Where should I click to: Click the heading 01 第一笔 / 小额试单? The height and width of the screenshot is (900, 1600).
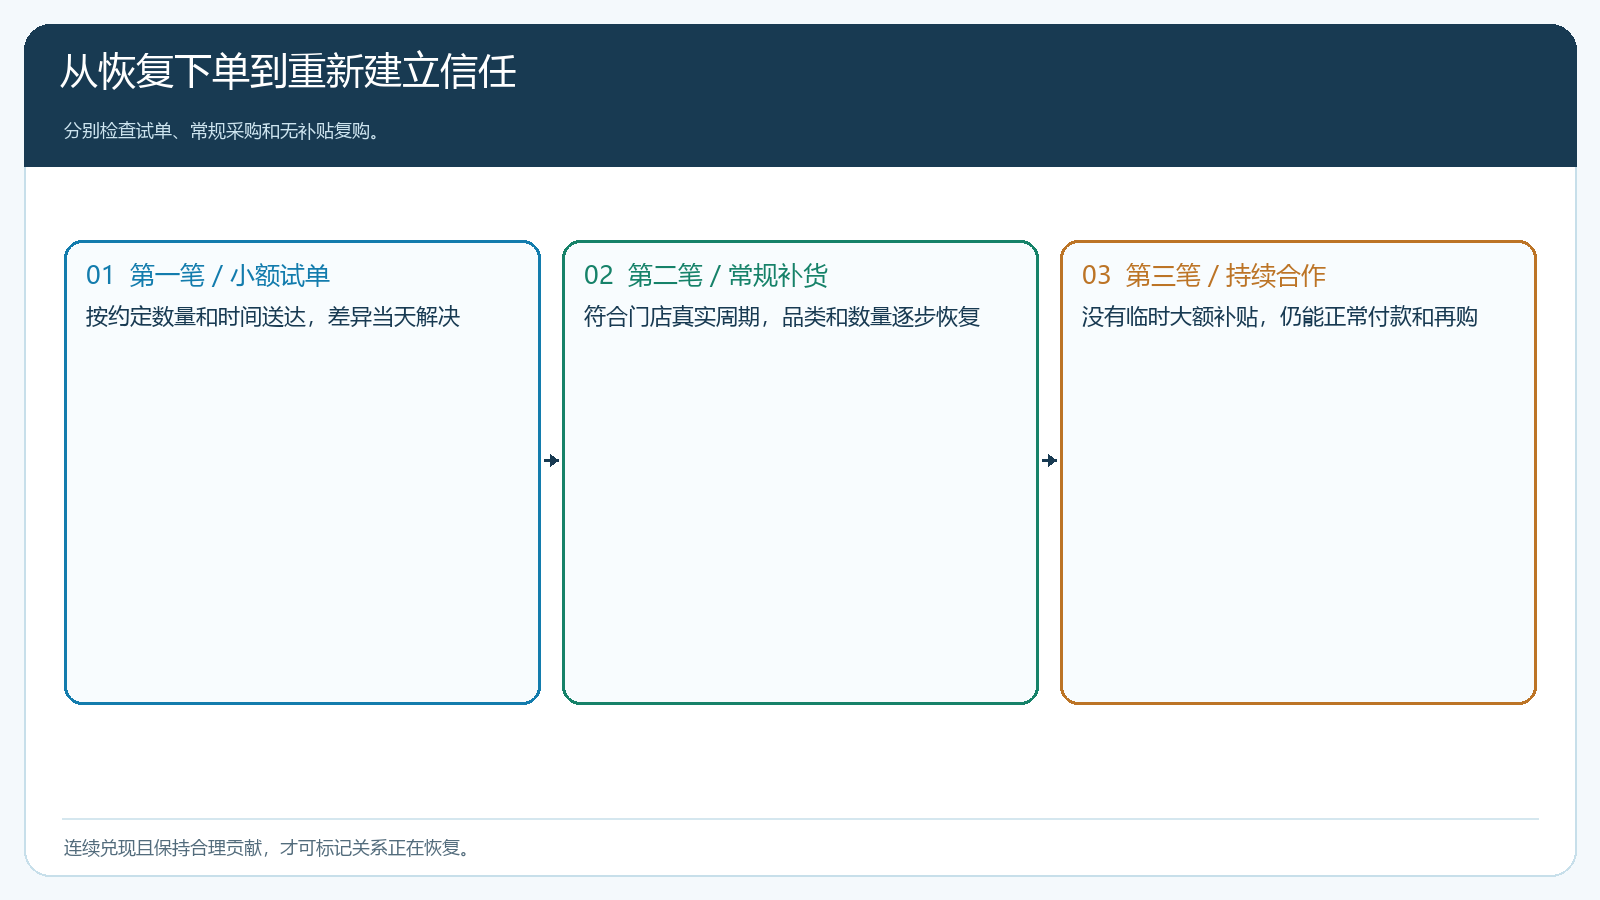[208, 275]
